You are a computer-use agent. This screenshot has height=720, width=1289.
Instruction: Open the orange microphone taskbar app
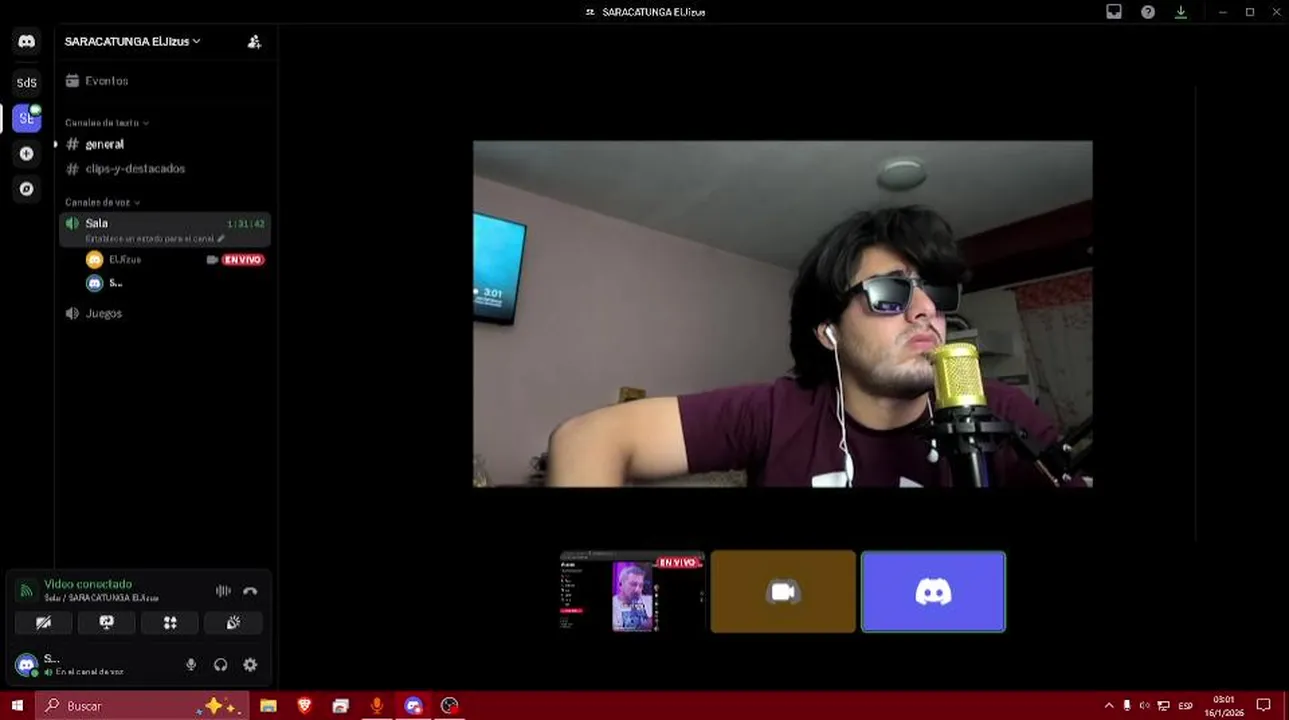pyautogui.click(x=377, y=706)
